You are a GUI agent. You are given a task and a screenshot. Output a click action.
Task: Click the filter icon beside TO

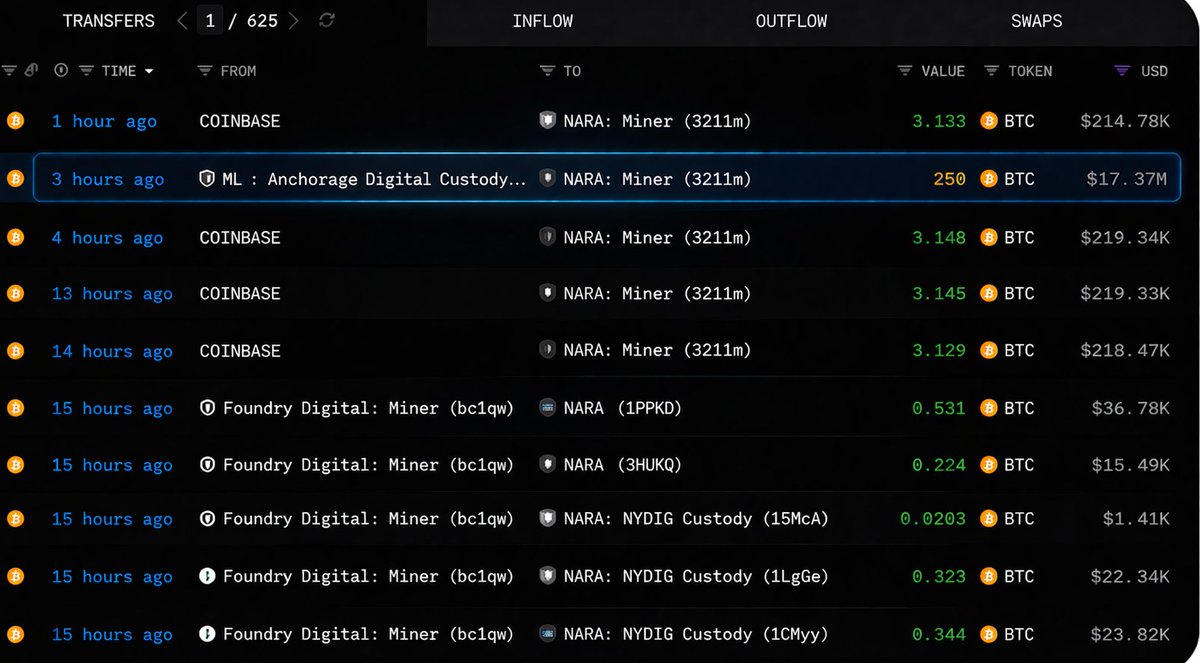click(x=547, y=71)
